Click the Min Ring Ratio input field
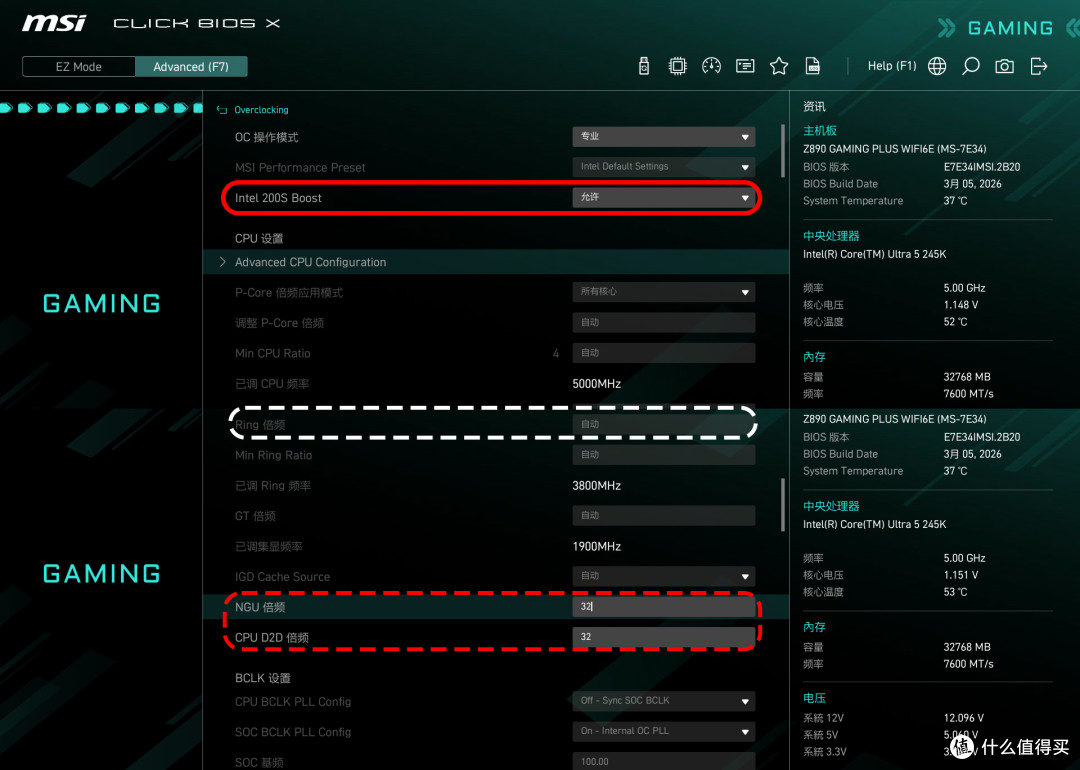This screenshot has height=770, width=1080. [663, 455]
